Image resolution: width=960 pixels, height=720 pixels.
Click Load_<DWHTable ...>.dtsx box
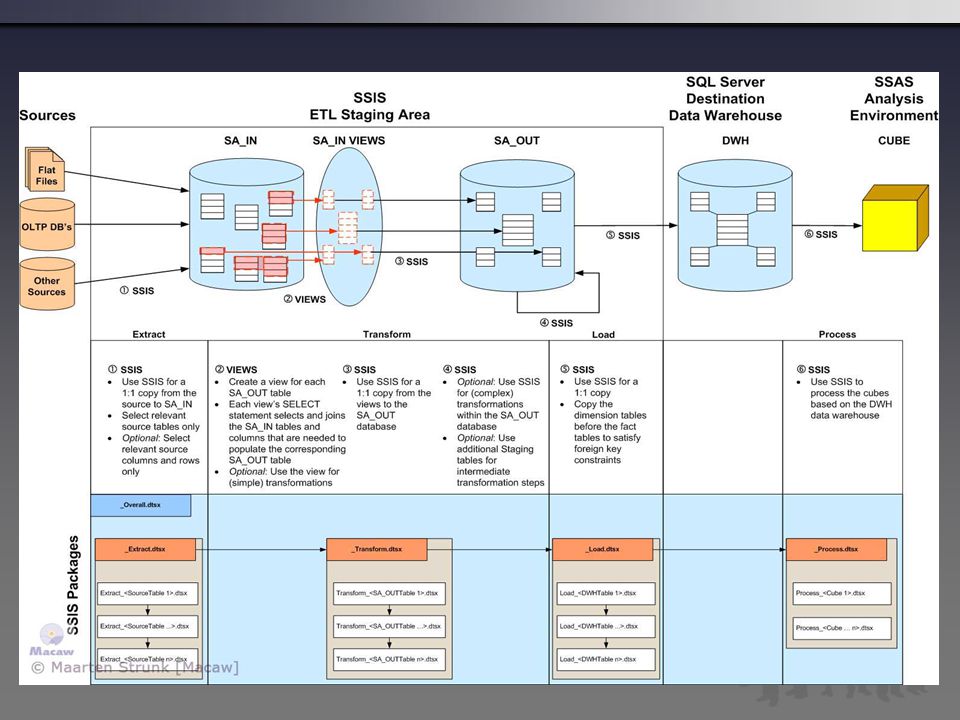606,626
